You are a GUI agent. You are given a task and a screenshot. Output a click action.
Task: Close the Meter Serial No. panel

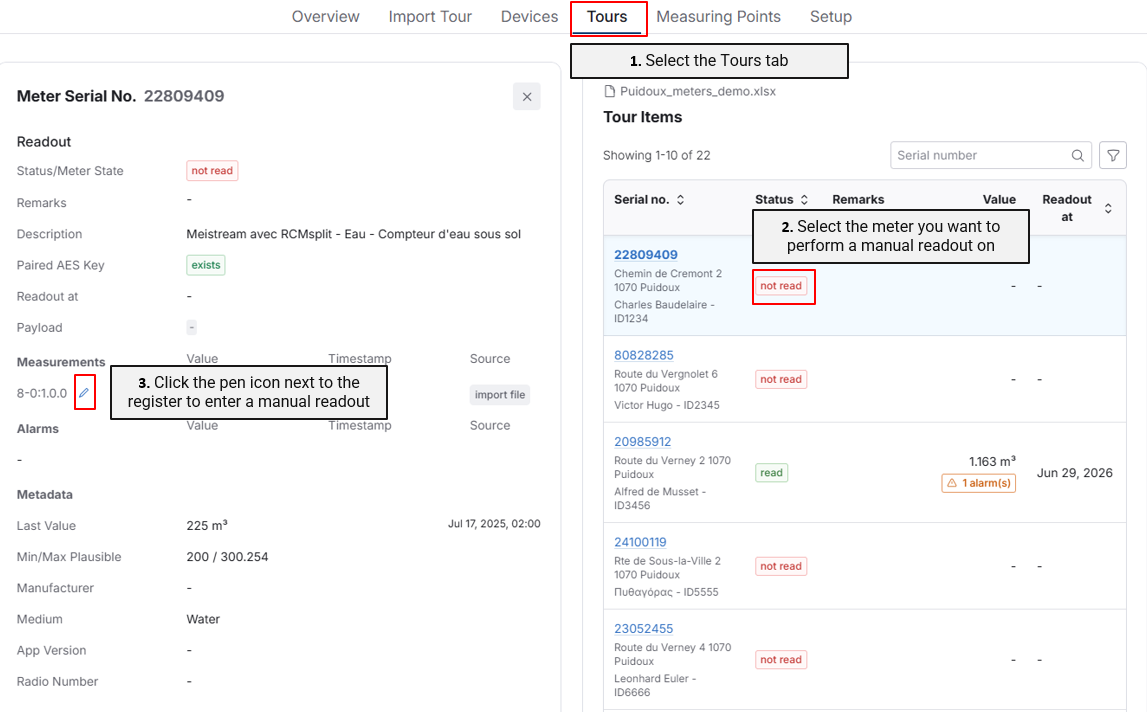[527, 97]
